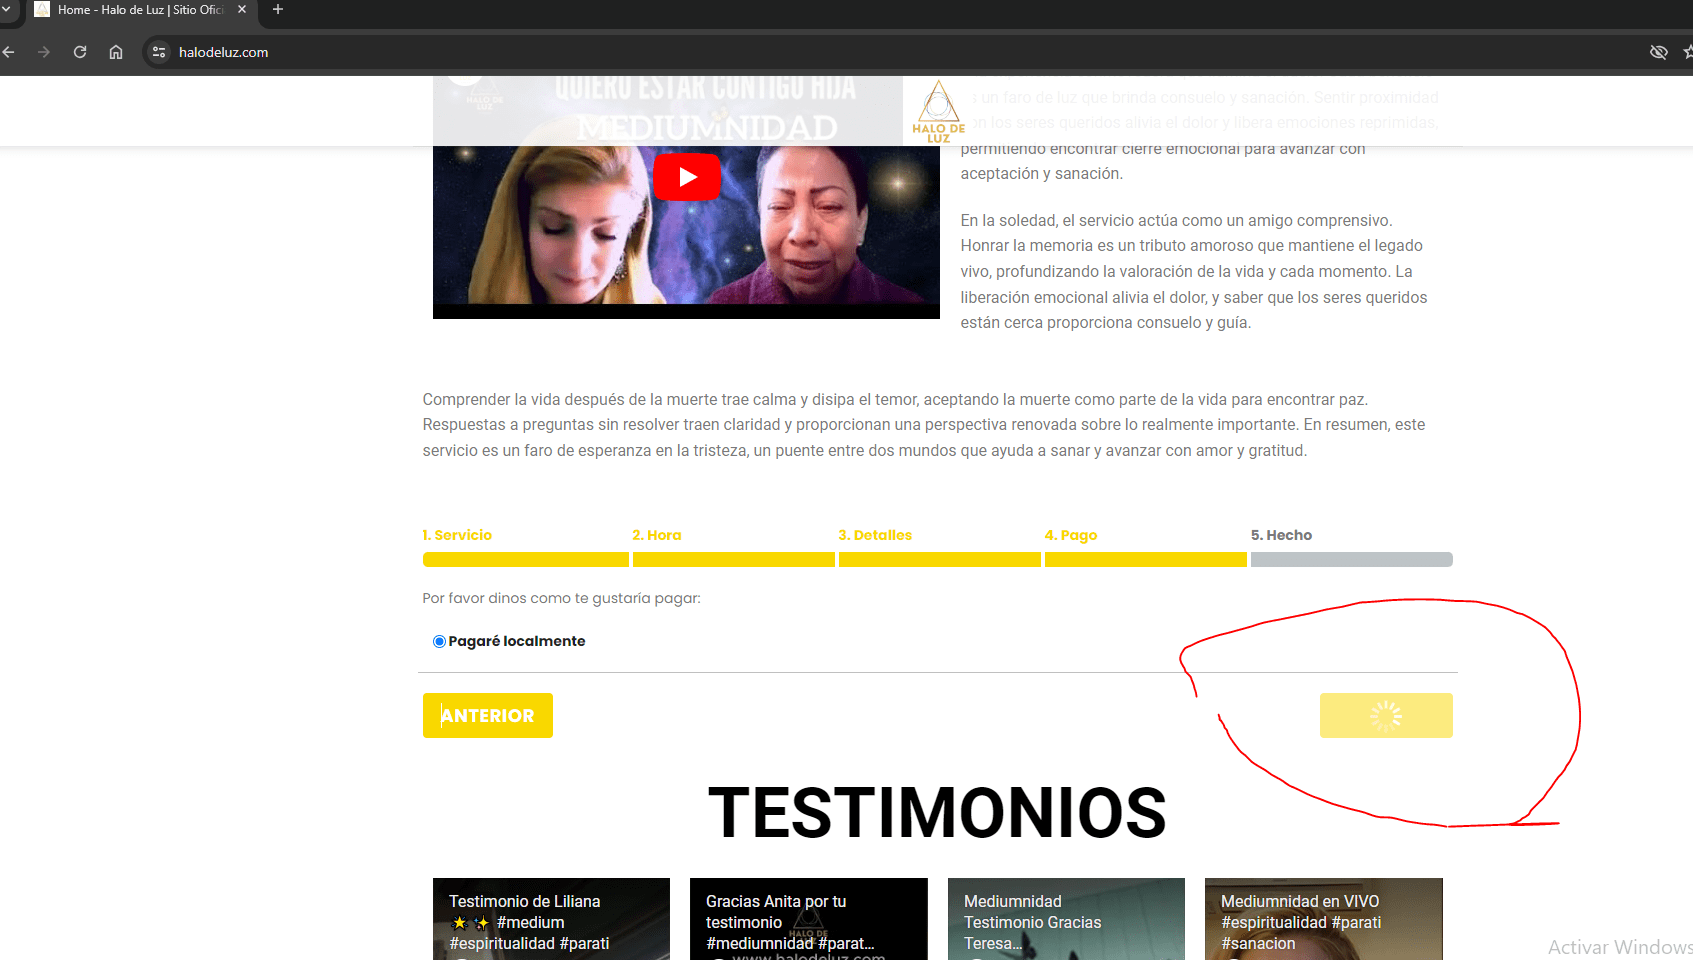Switch to the Home - Halo de Luz tab
This screenshot has height=960, width=1693.
140,9
